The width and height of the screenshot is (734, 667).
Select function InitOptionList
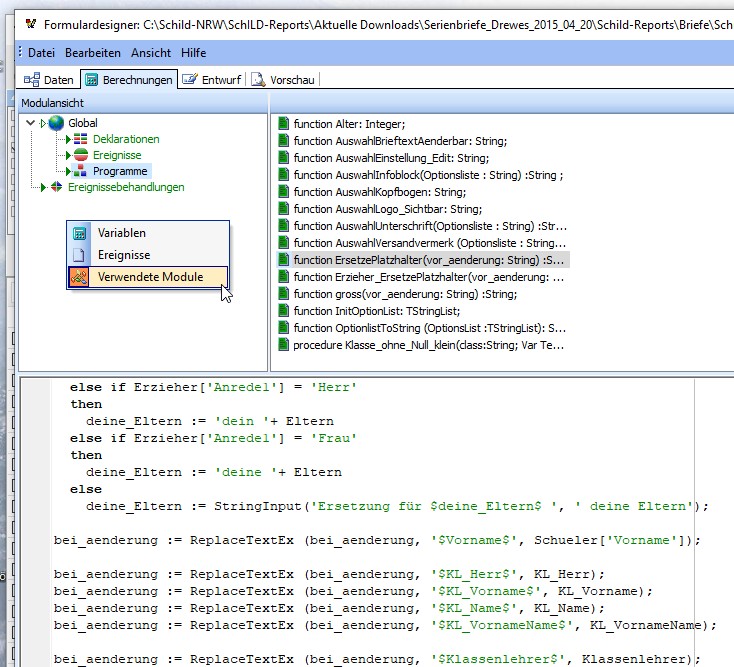[377, 311]
